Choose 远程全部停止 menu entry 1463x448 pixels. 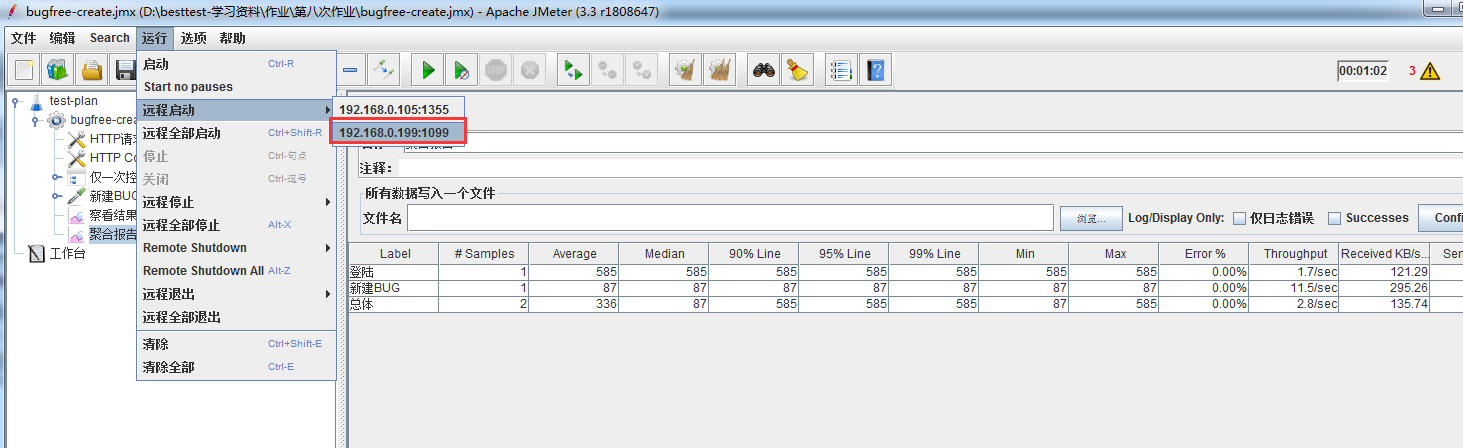[236, 225]
